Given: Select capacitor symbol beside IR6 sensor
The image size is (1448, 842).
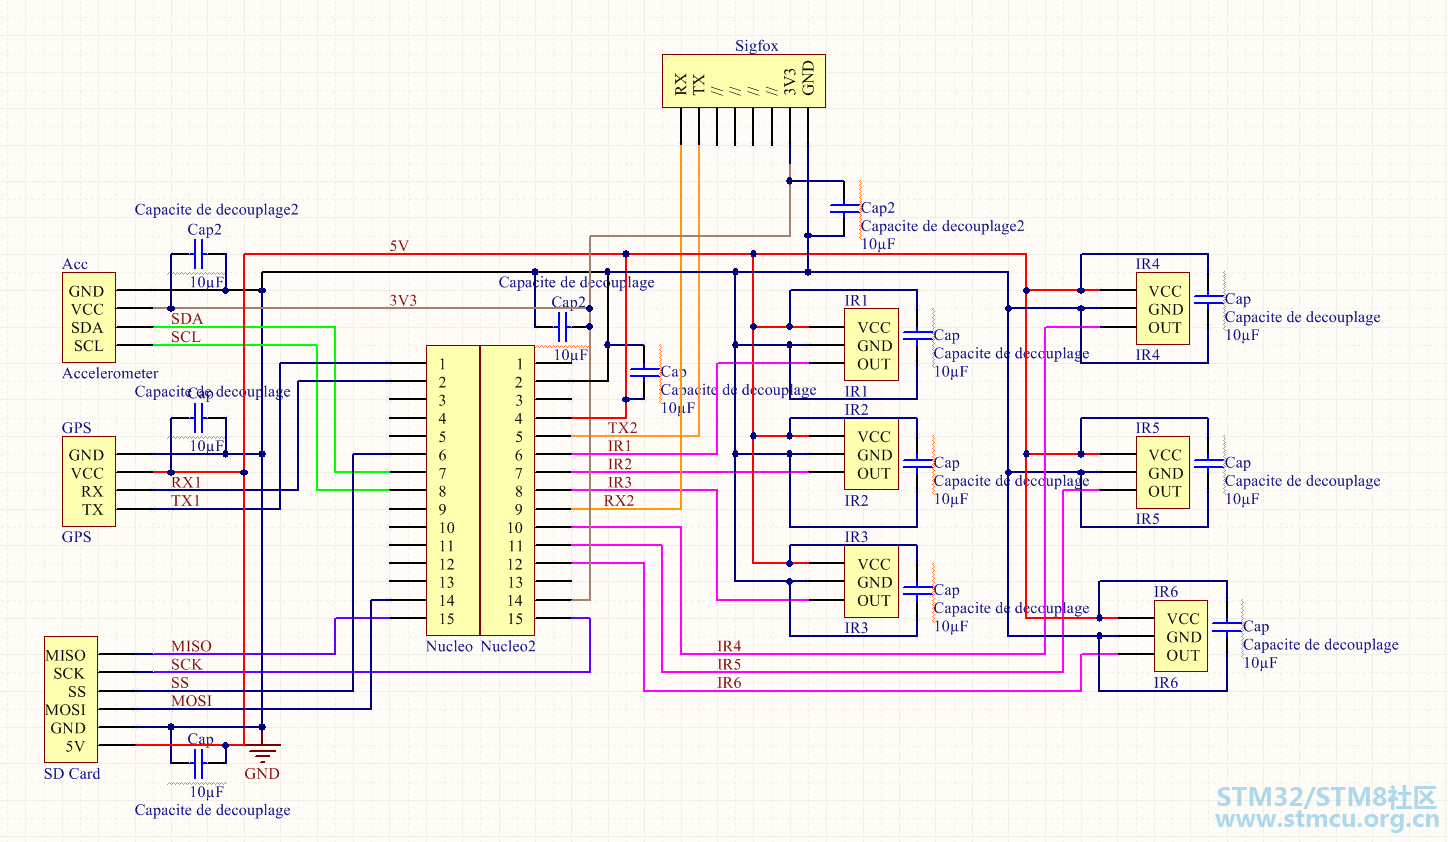Looking at the screenshot, I should click(1226, 627).
